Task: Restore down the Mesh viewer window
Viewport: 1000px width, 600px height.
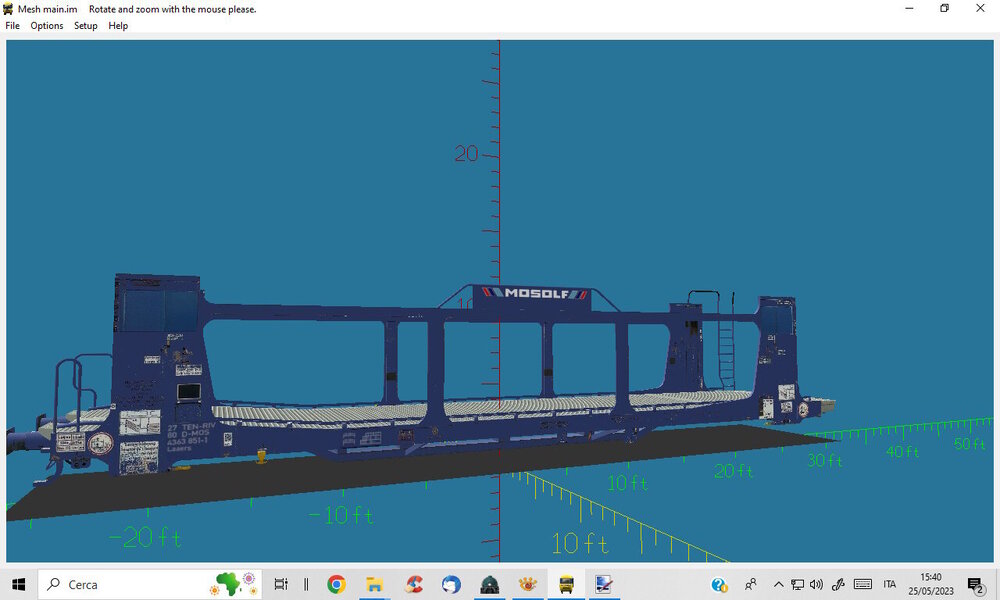Action: 945,8
